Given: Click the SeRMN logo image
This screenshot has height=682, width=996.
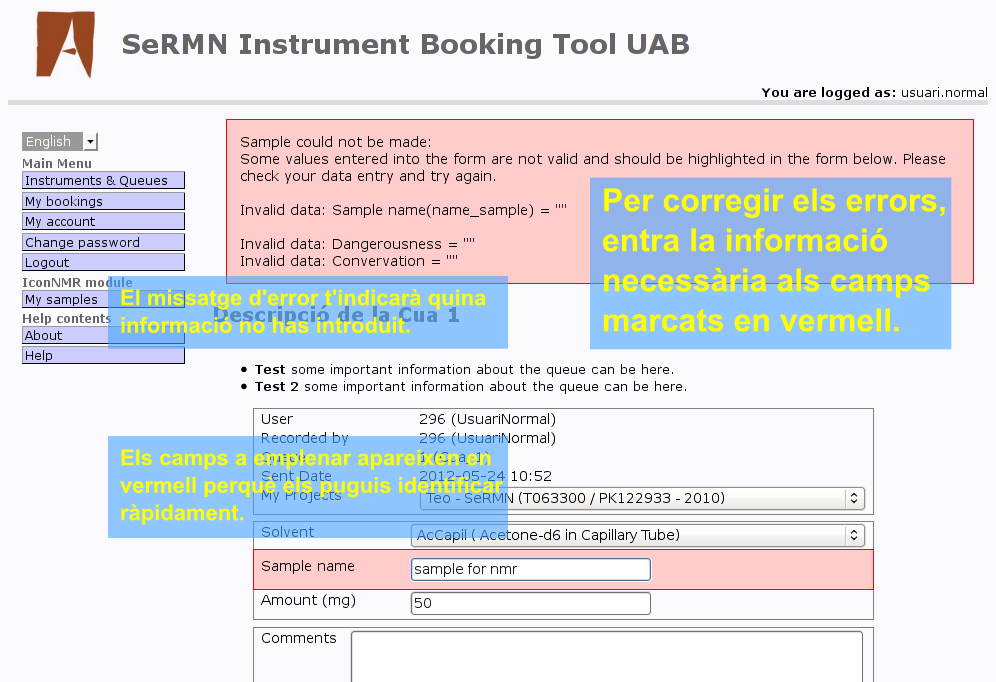Looking at the screenshot, I should click(65, 44).
